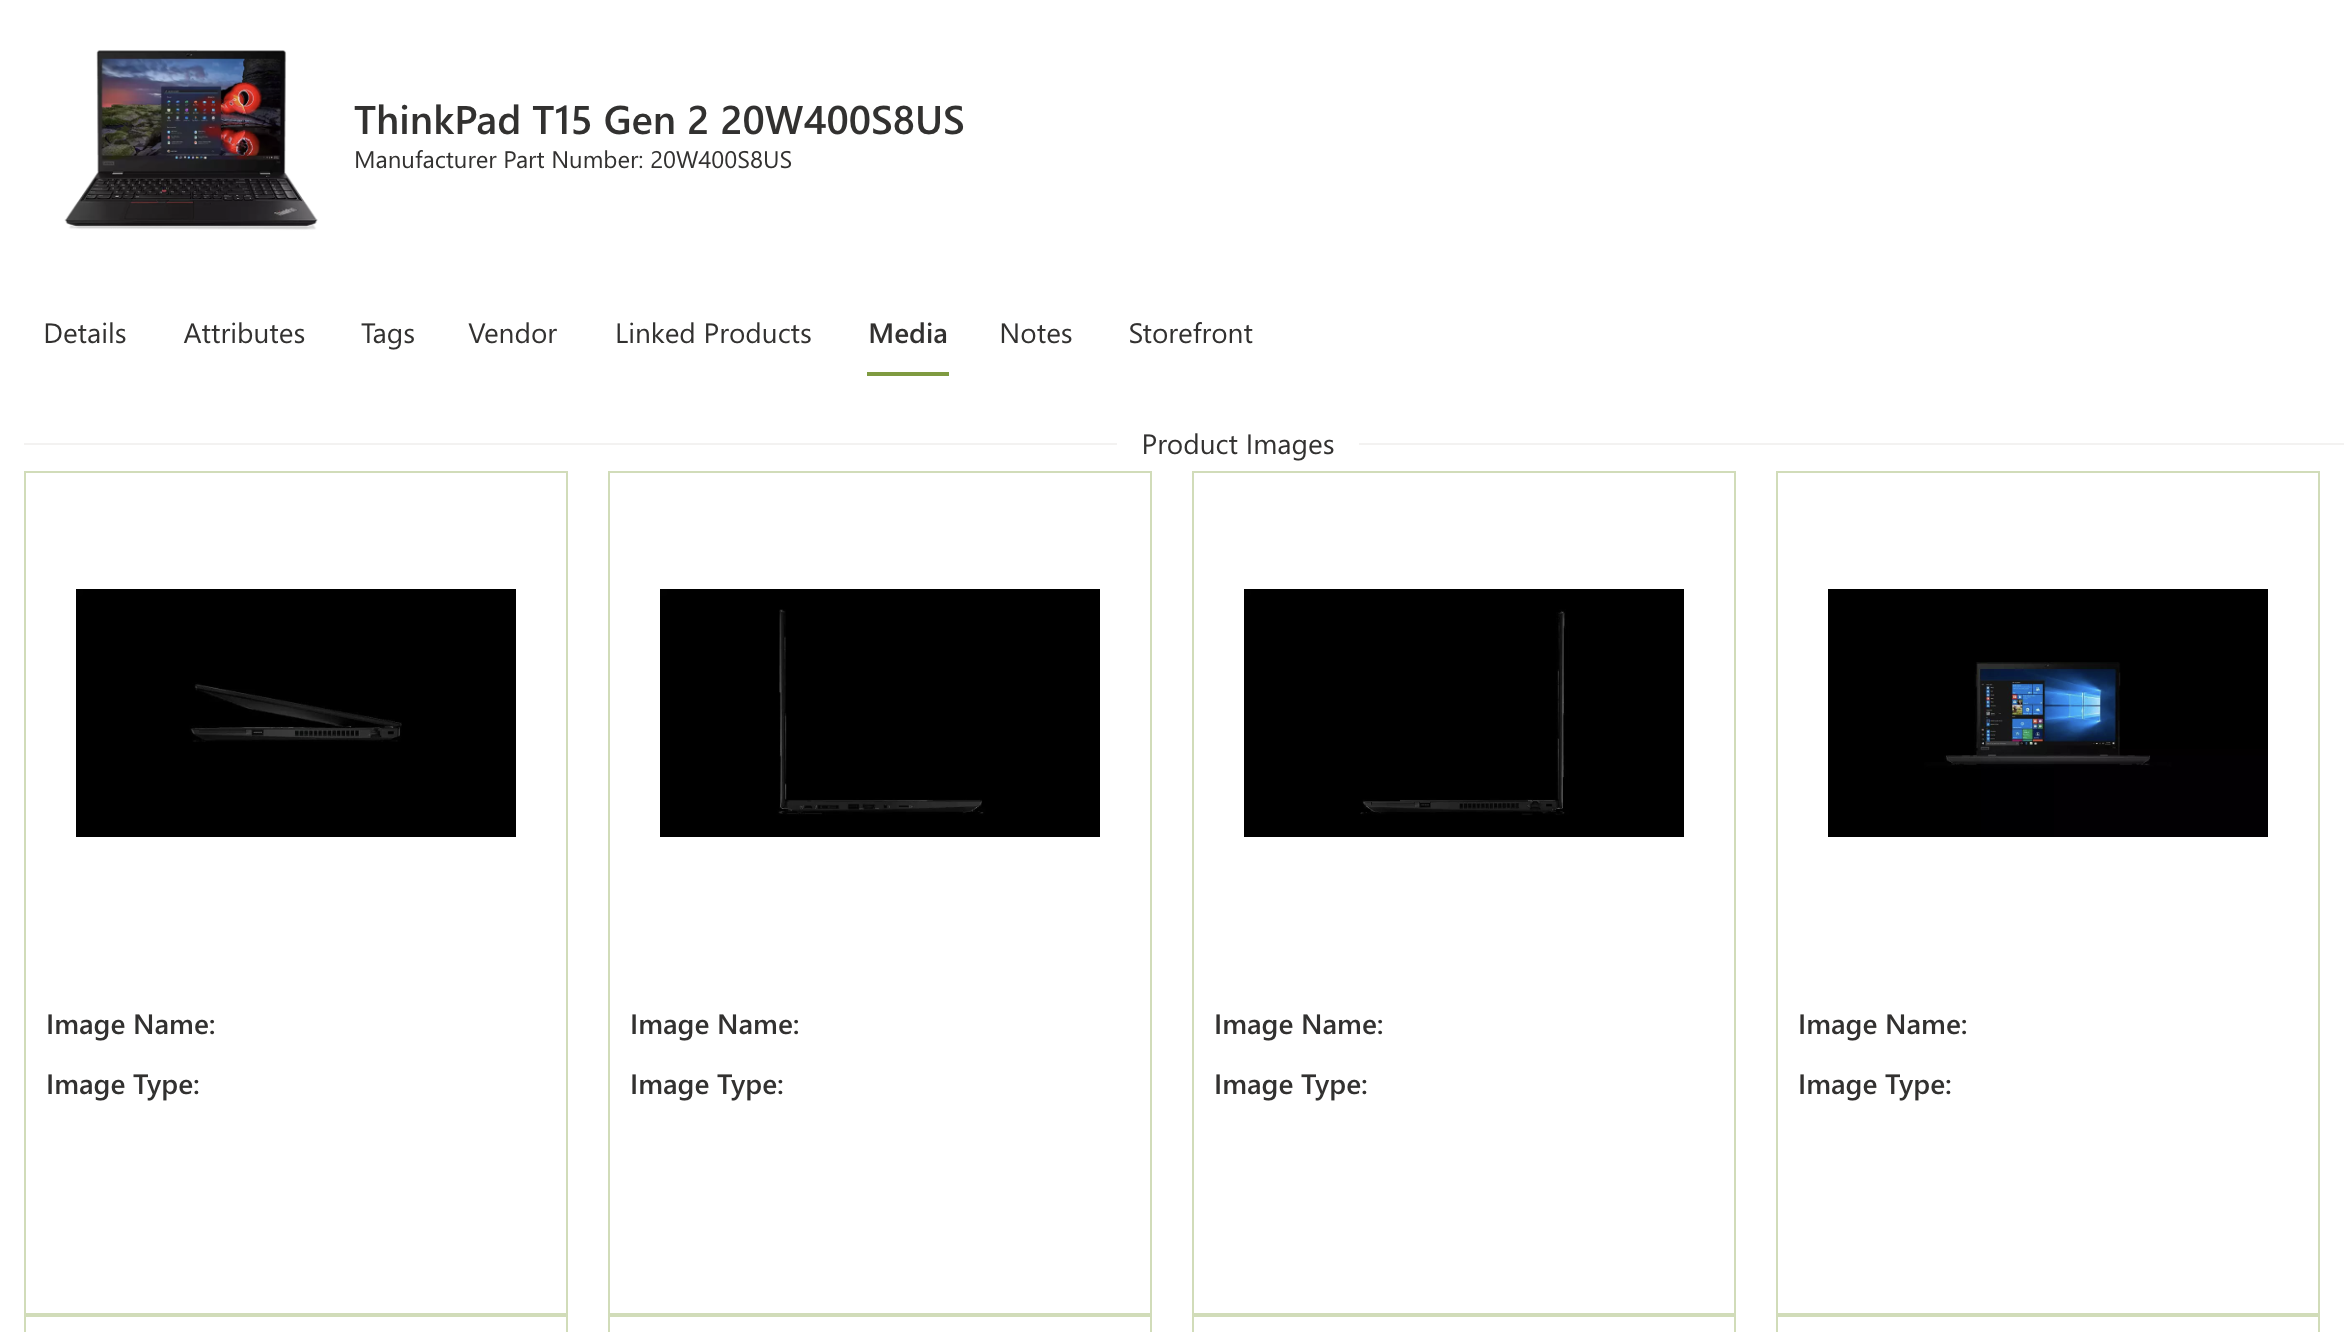This screenshot has height=1332, width=2344.
Task: Open the Linked Products tab
Action: click(x=713, y=334)
